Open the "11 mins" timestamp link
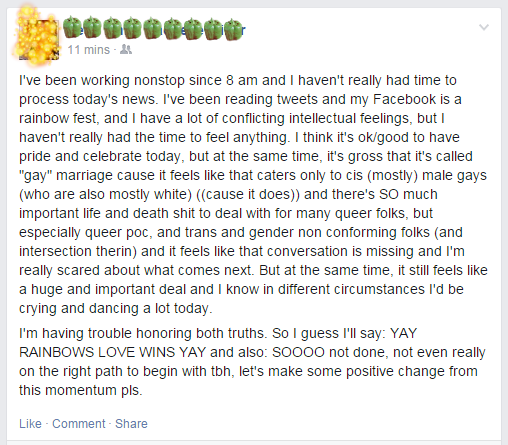This screenshot has height=445, width=508. [x=89, y=50]
